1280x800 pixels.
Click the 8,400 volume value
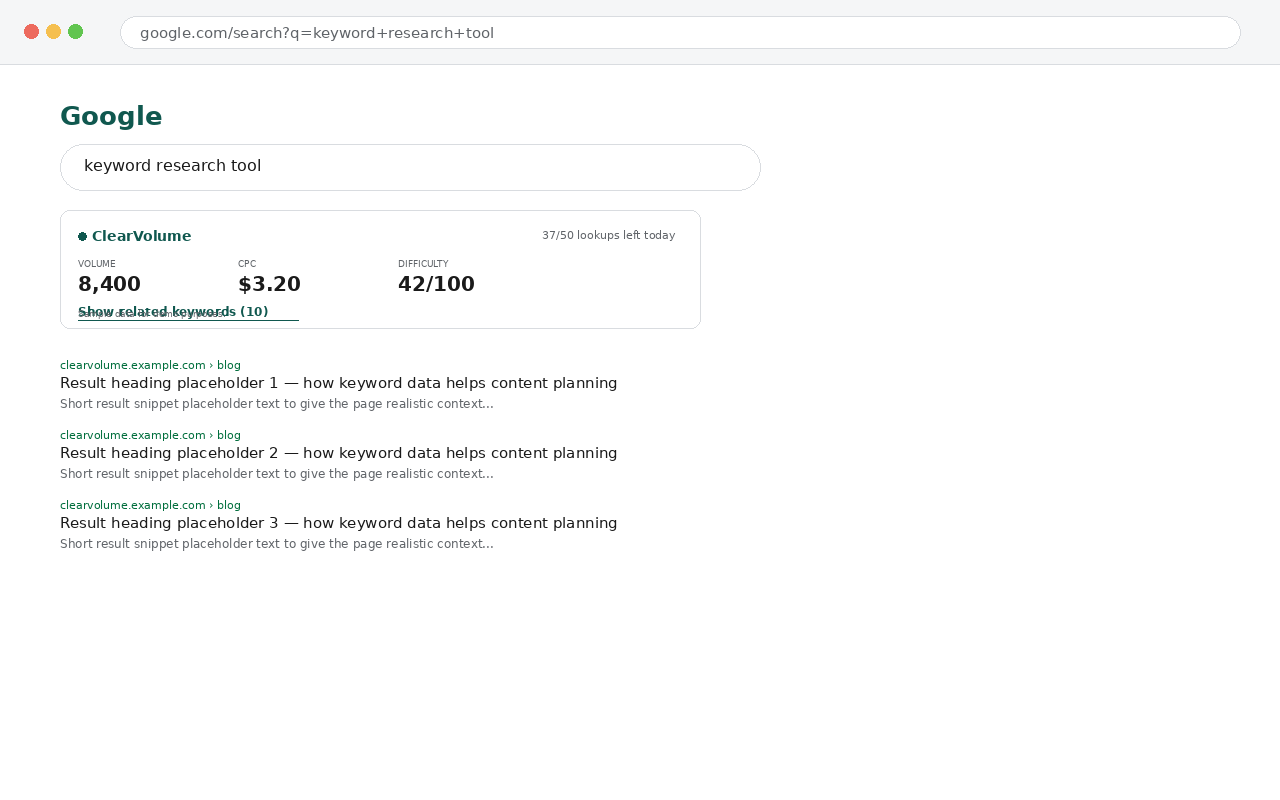coord(109,284)
